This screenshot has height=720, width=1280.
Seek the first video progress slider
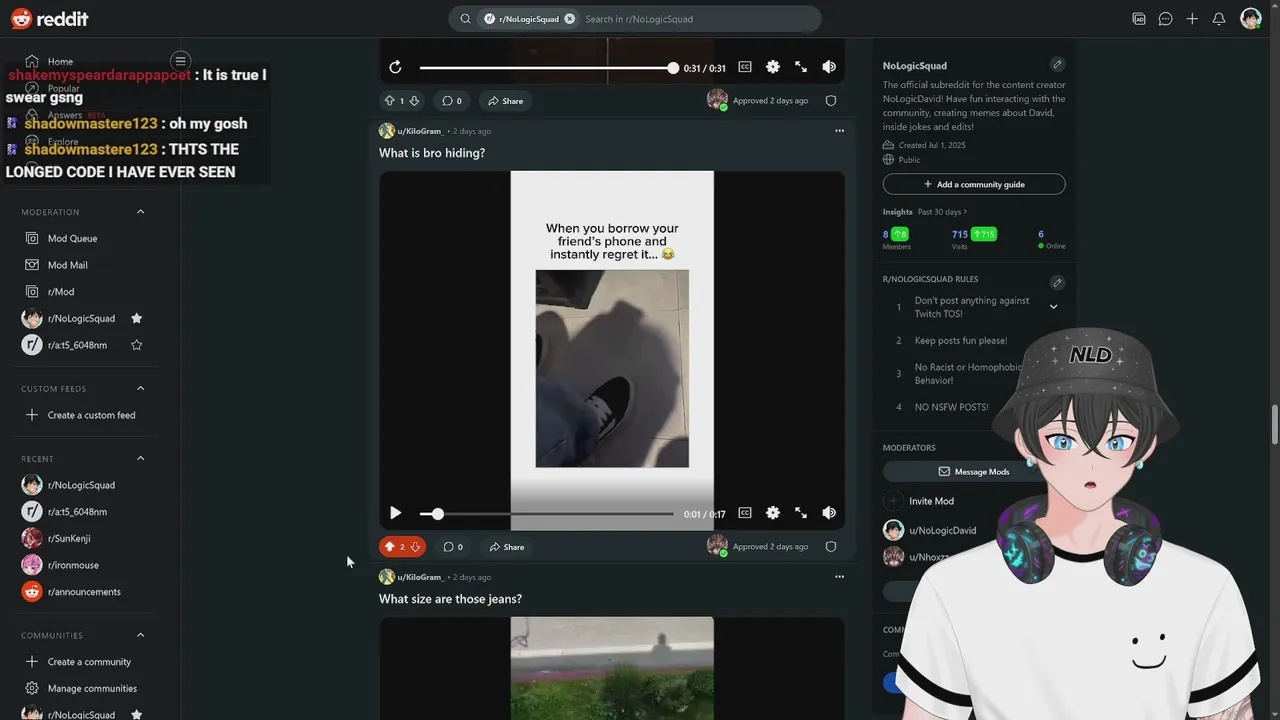click(546, 68)
